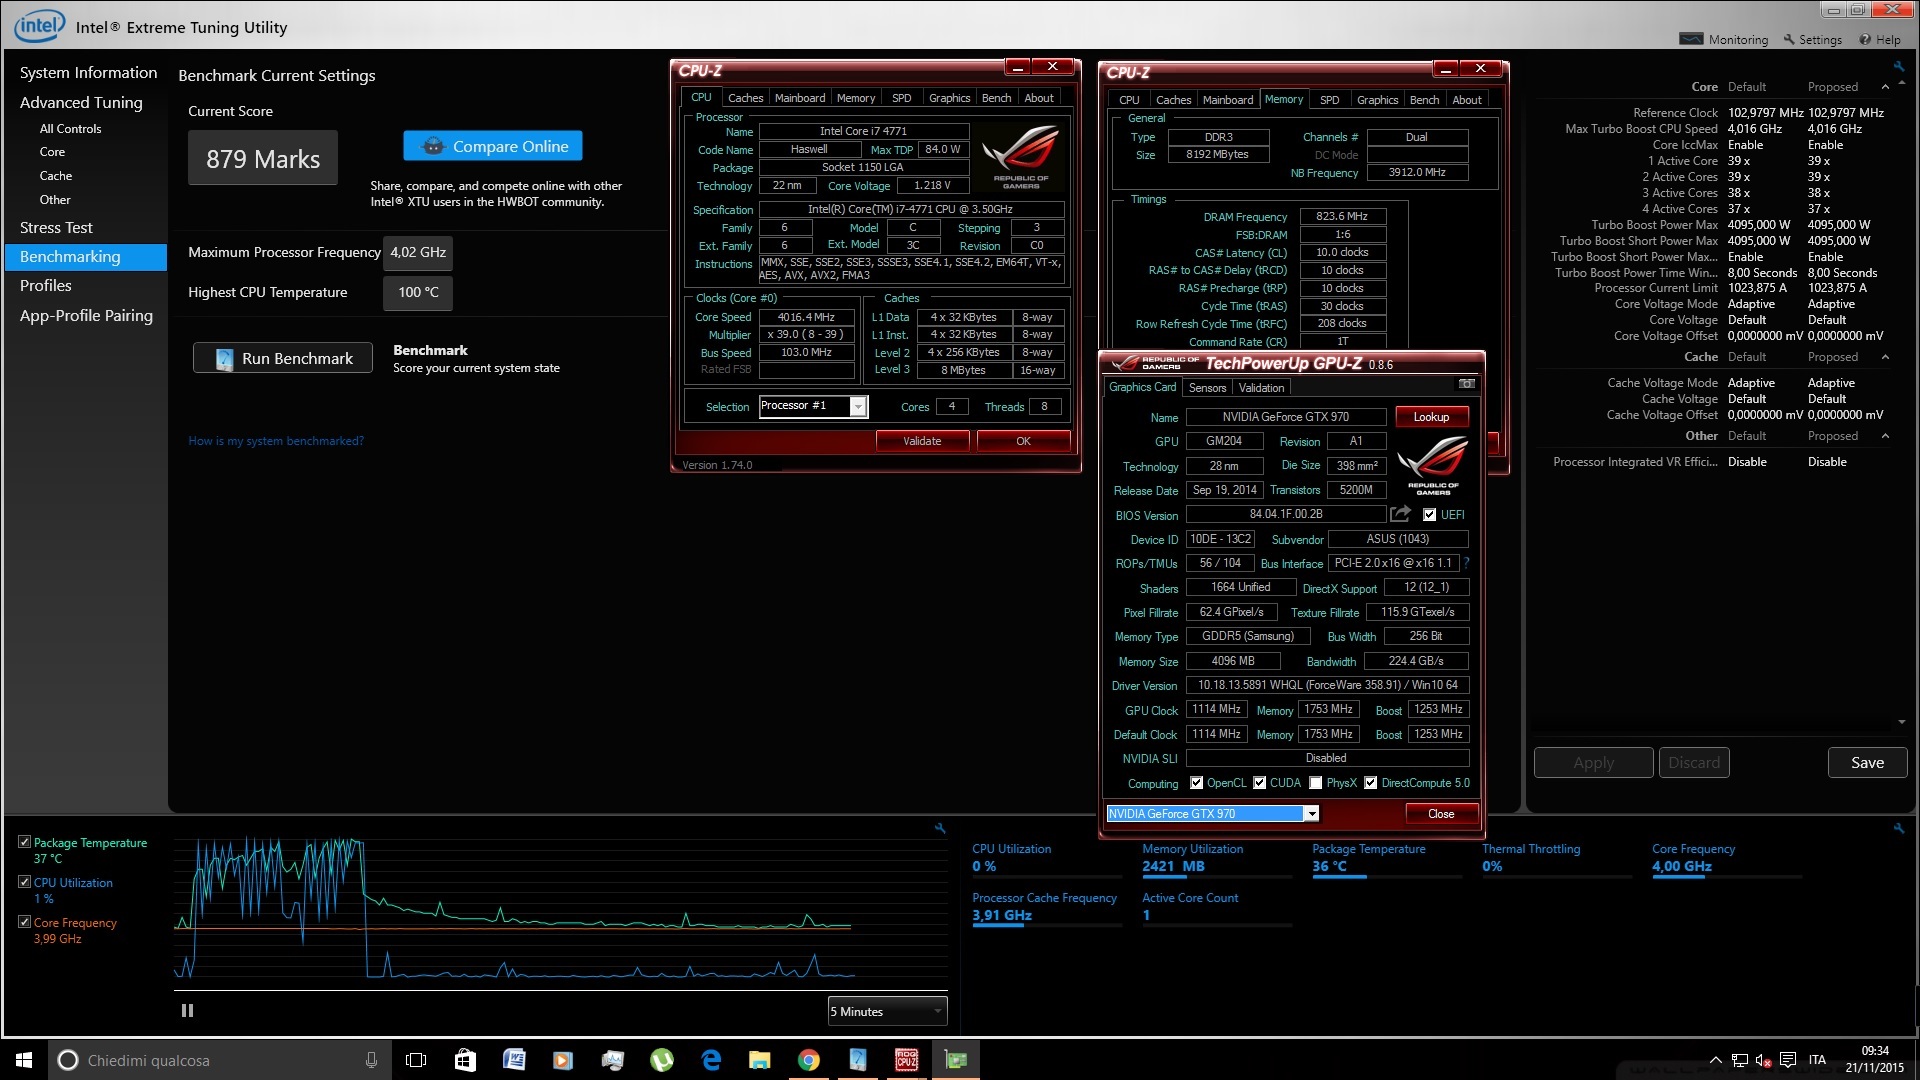Open the Bench tab in first CPU-Z window

click(x=996, y=98)
